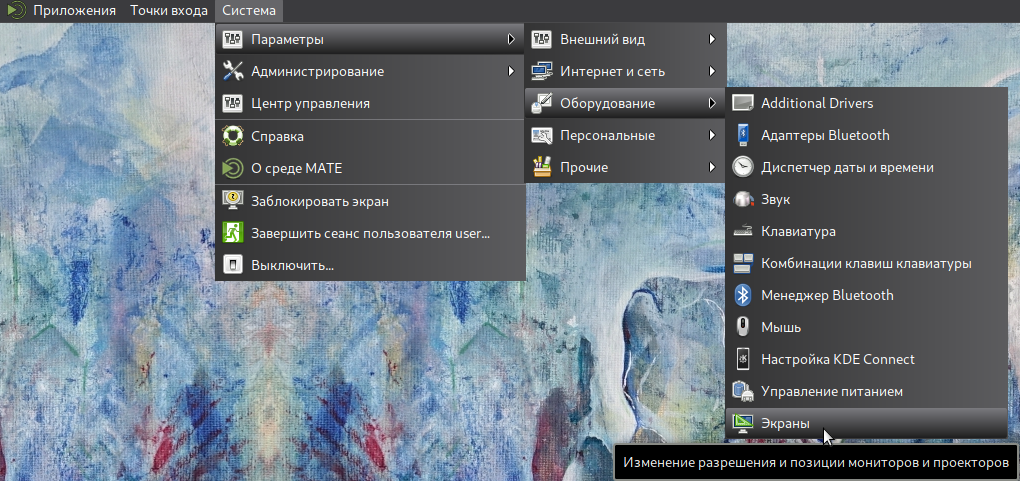Click the Экраны monitor icon
The width and height of the screenshot is (1020, 481).
tap(743, 424)
